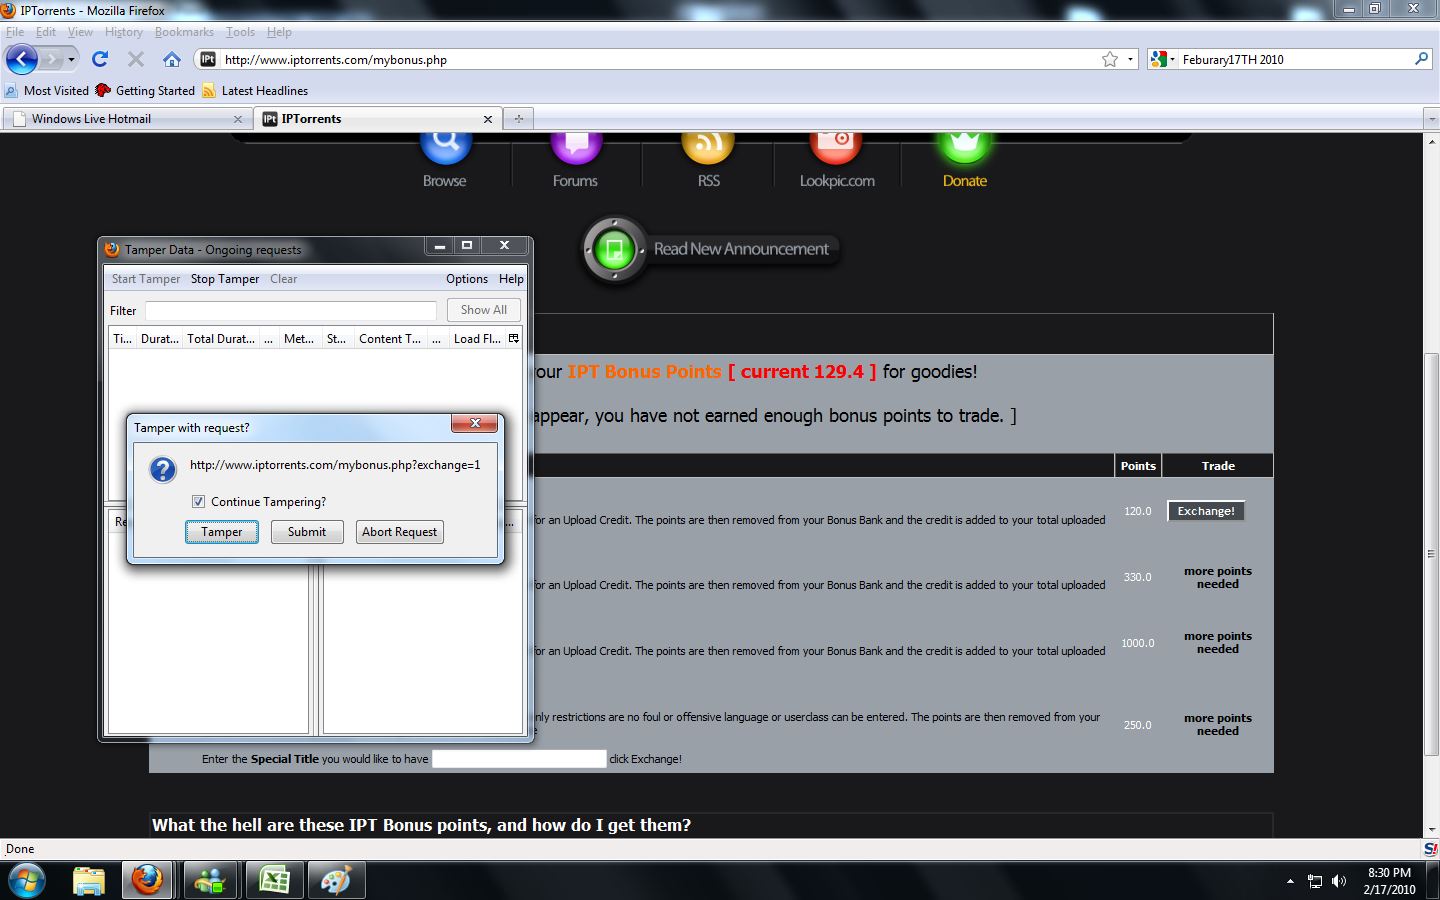Click the Exchange! button for 120.0 points
This screenshot has width=1440, height=900.
point(1205,511)
